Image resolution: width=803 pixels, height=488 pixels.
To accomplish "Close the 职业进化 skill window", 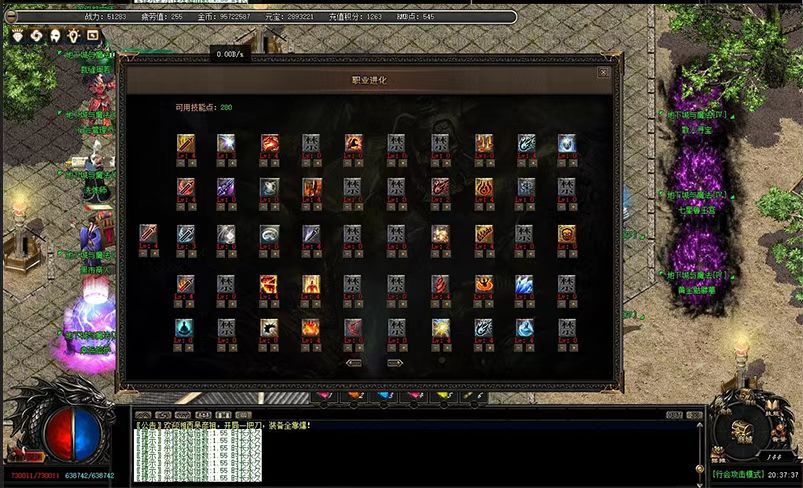I will pos(603,72).
